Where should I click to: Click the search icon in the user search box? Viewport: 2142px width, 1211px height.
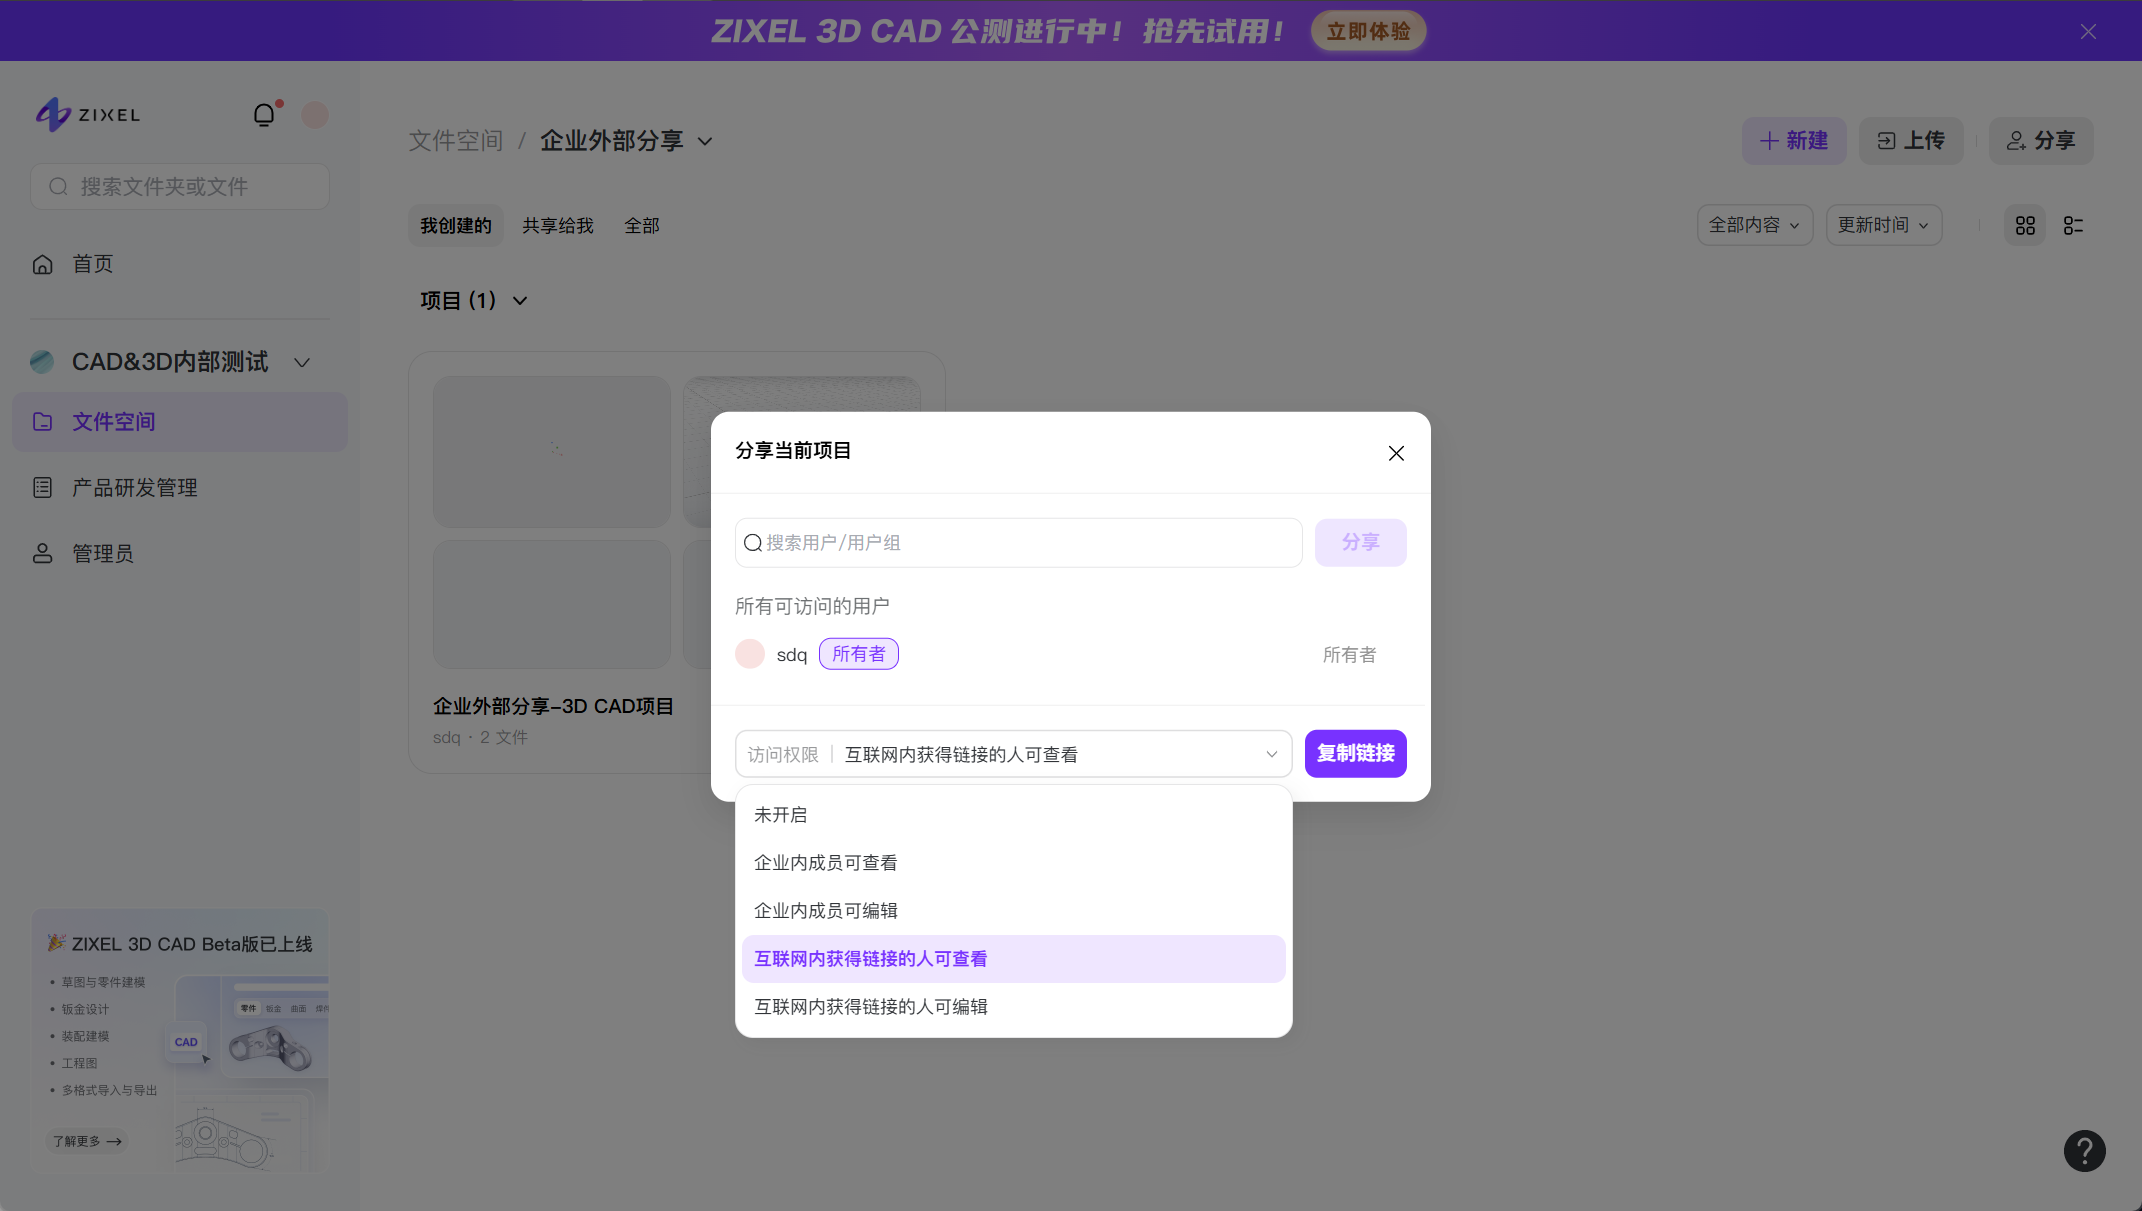click(753, 543)
